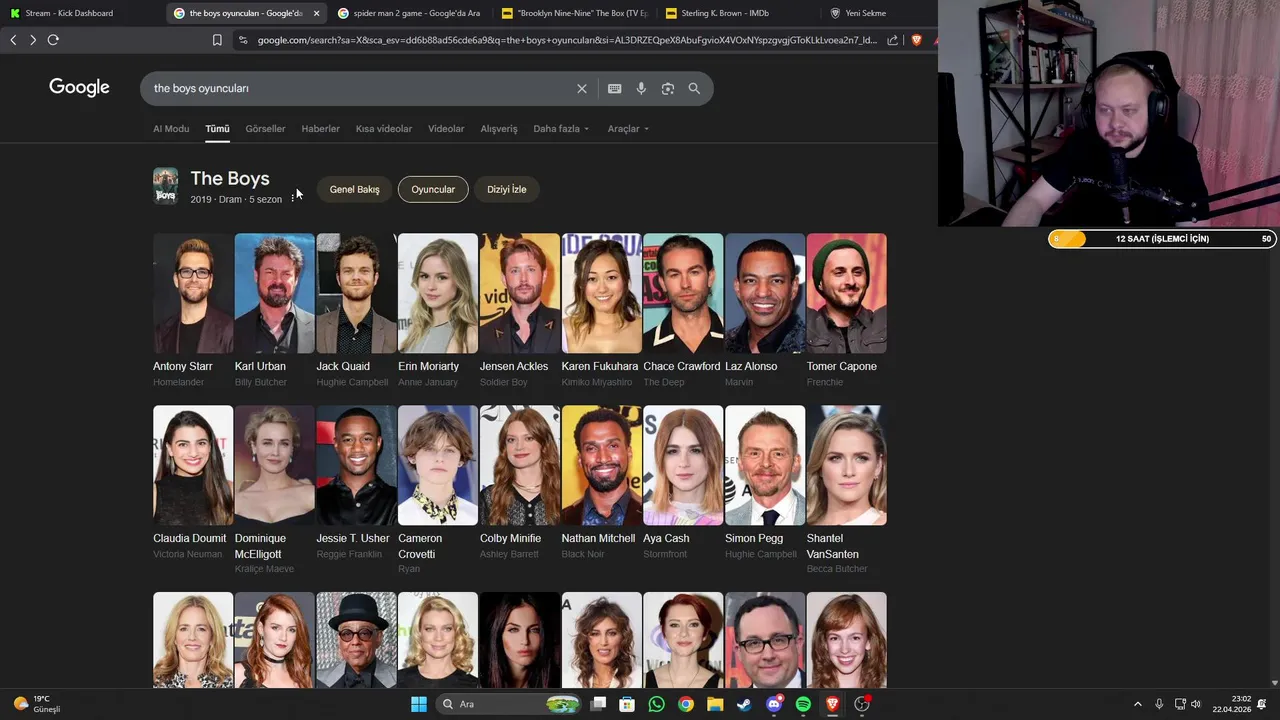Open Discord from taskbar
1280x720 pixels.
click(774, 704)
